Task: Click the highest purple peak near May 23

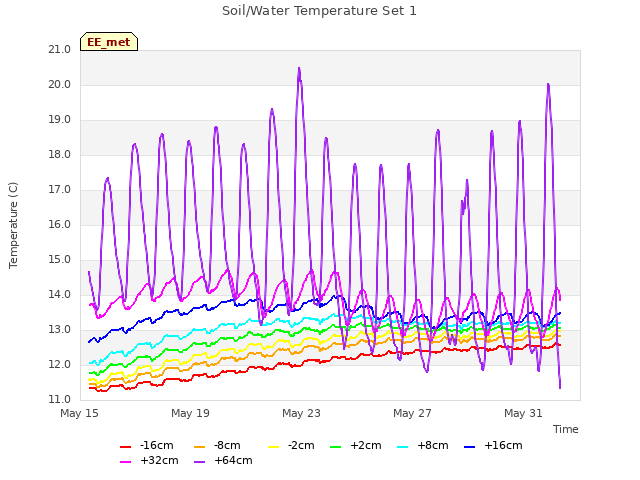Action: [299, 69]
